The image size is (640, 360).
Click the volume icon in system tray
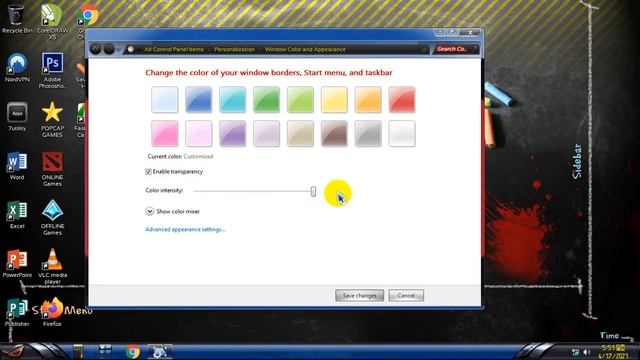click(x=587, y=352)
